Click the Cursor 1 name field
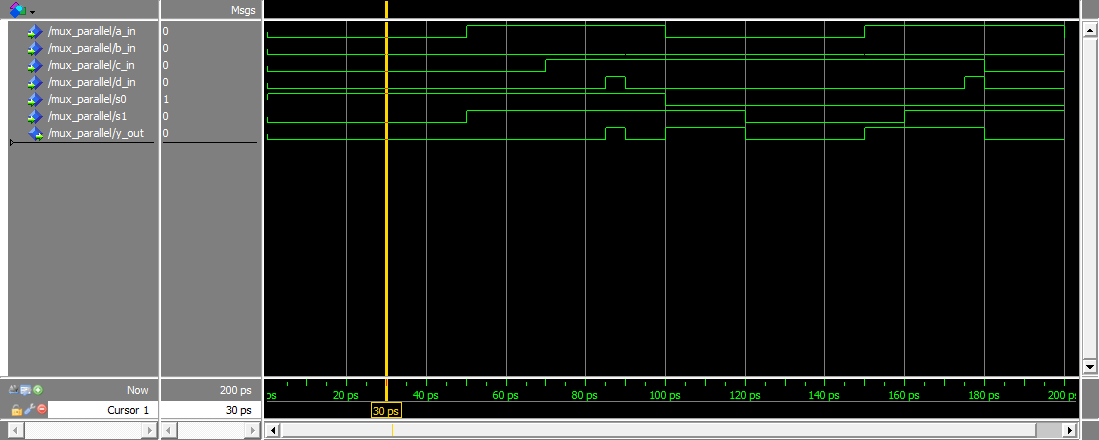Viewport: 1099px width, 440px height. click(100, 410)
